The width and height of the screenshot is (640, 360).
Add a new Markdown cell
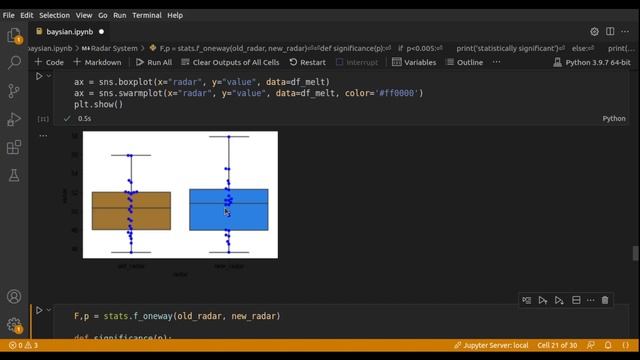click(98, 62)
